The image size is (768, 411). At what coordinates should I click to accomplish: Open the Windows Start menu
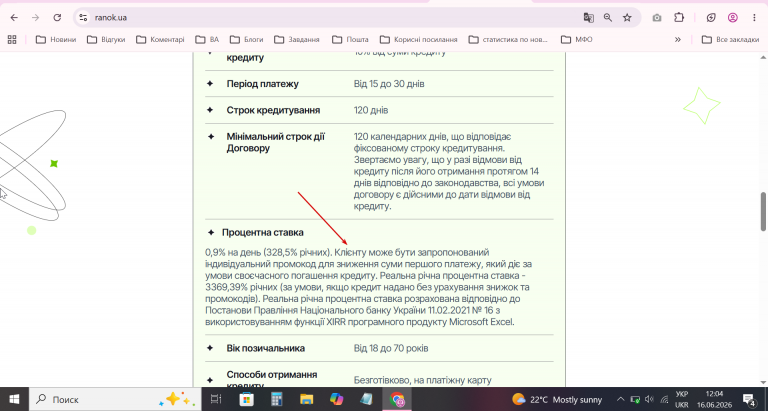pos(14,399)
